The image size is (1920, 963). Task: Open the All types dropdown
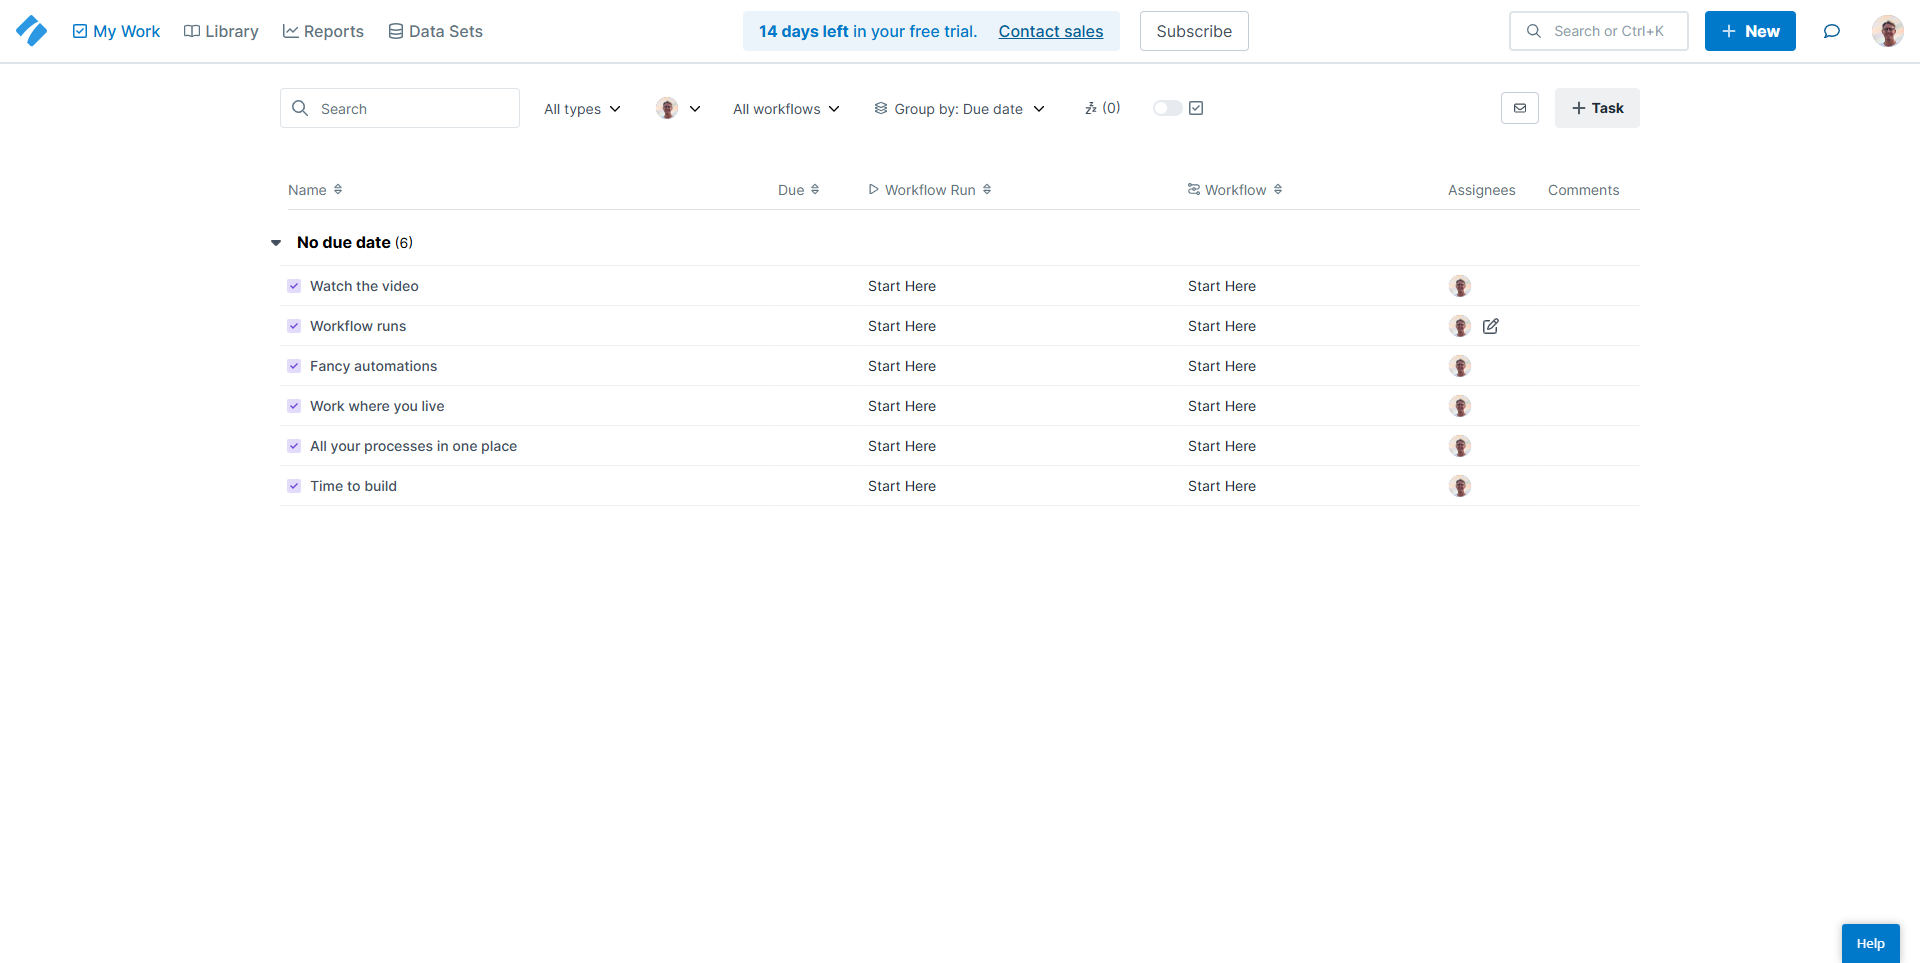(582, 109)
